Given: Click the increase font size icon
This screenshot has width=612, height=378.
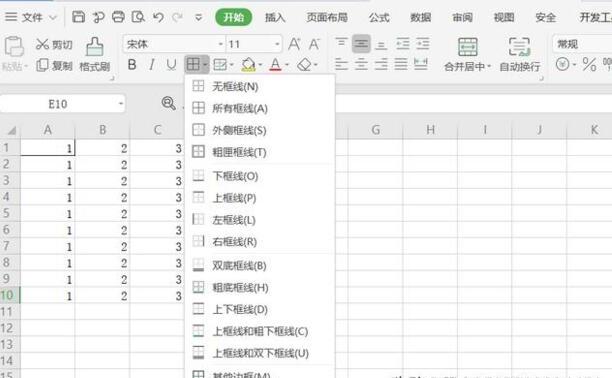Looking at the screenshot, I should (x=294, y=44).
